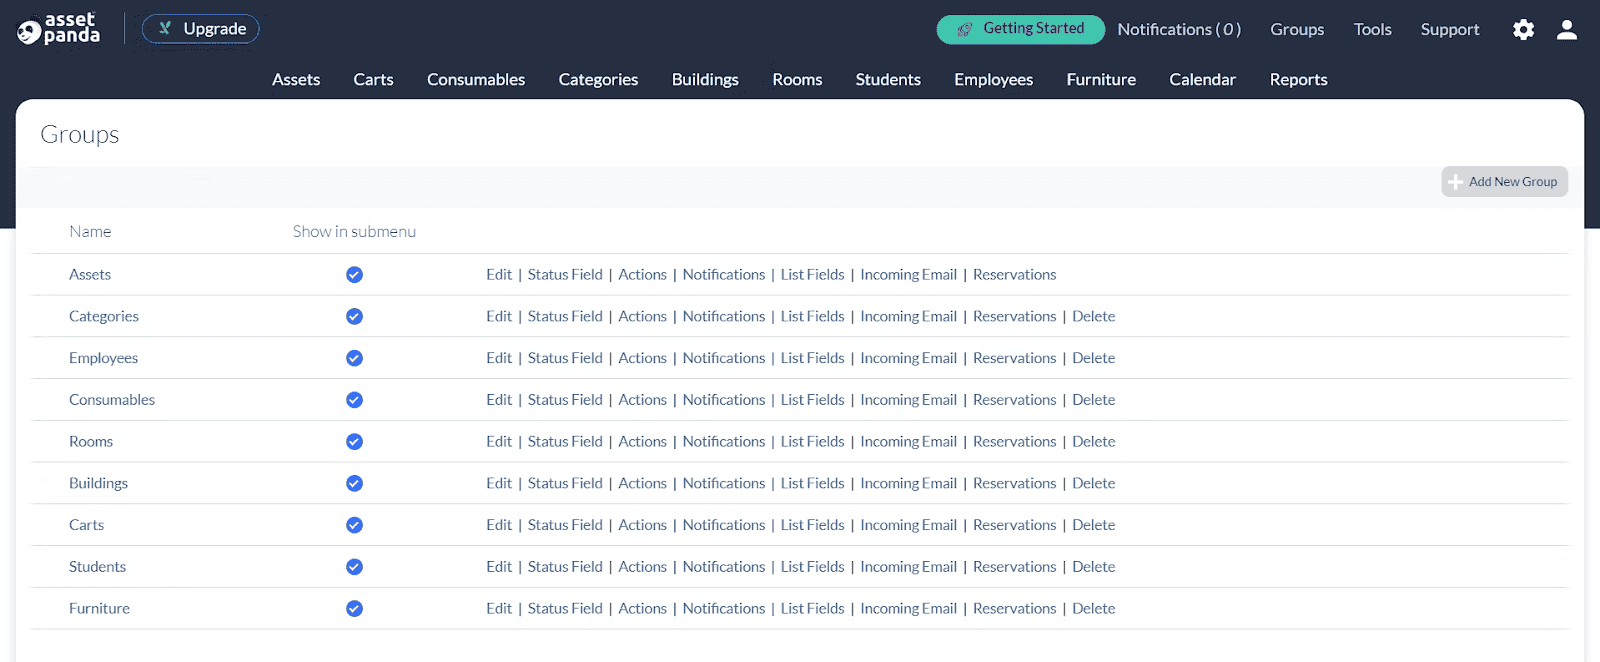
Task: Click the Upgrade button icon
Action: click(x=166, y=29)
